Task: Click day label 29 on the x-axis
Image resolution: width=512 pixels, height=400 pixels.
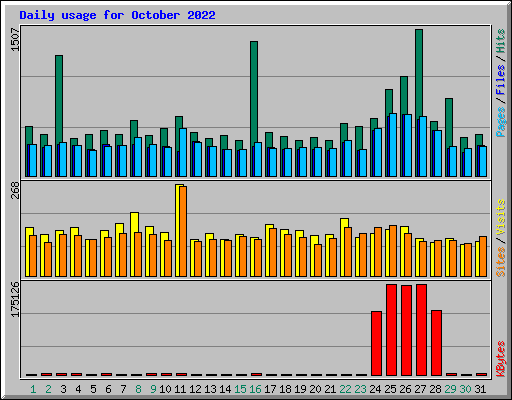Action: [450, 389]
